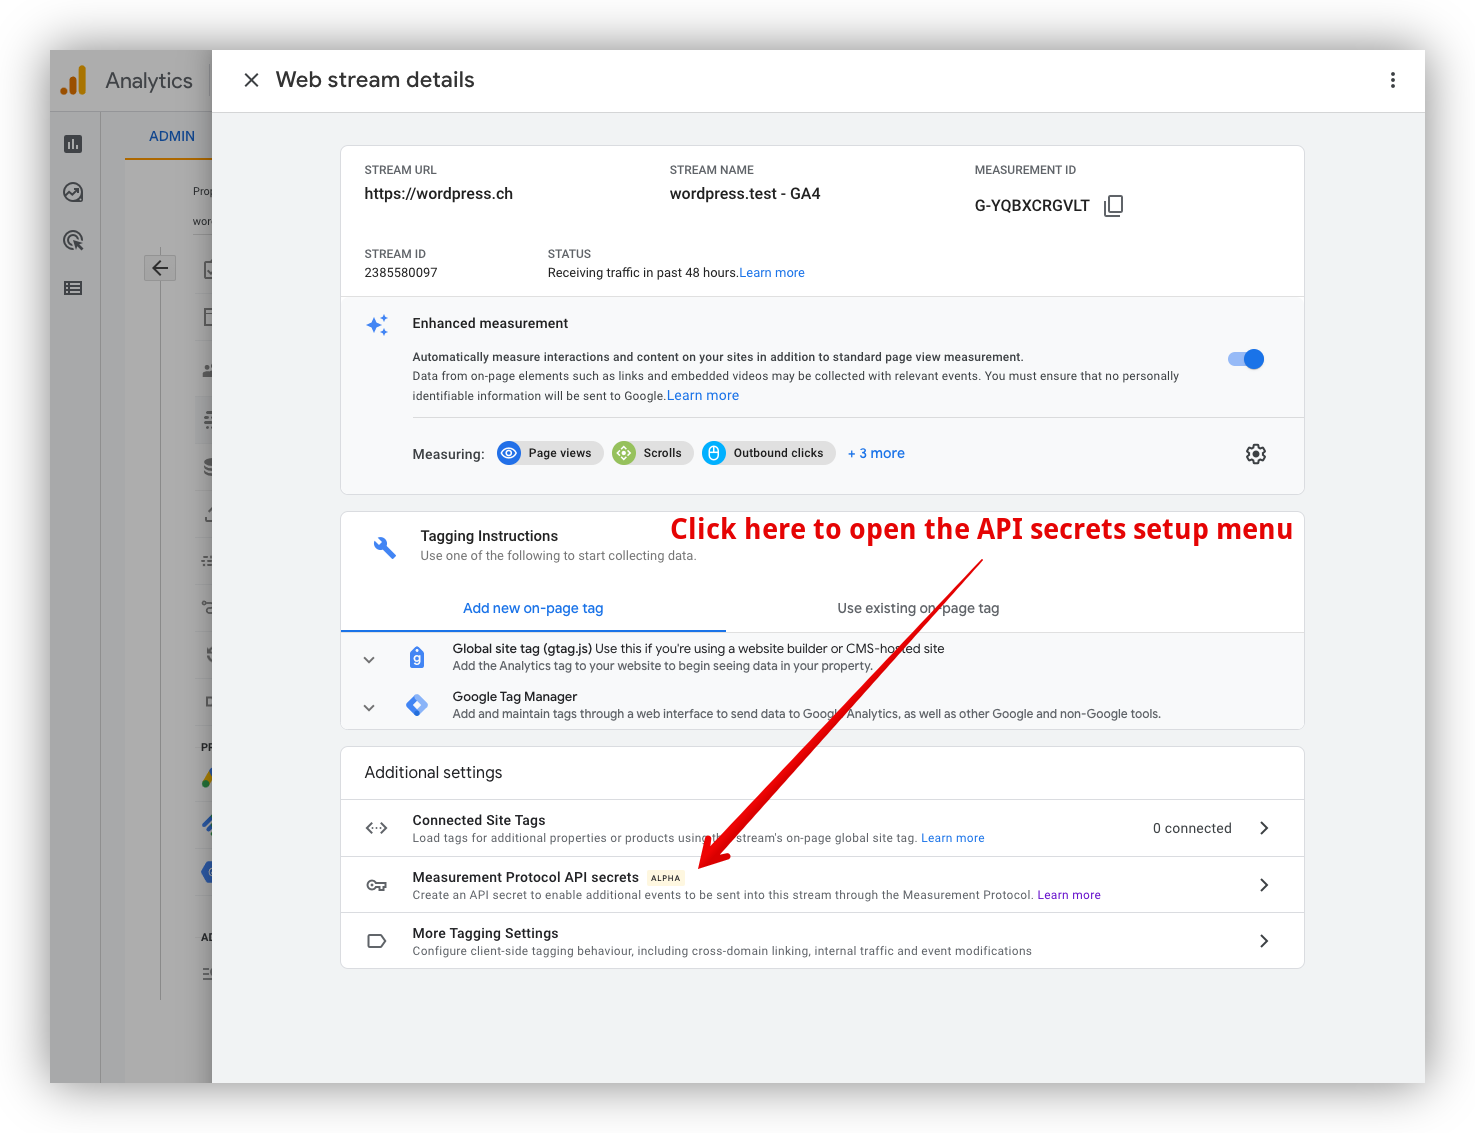Screen dimensions: 1475x1133
Task: Click the Outbound clicks mouse icon
Action: pyautogui.click(x=714, y=453)
